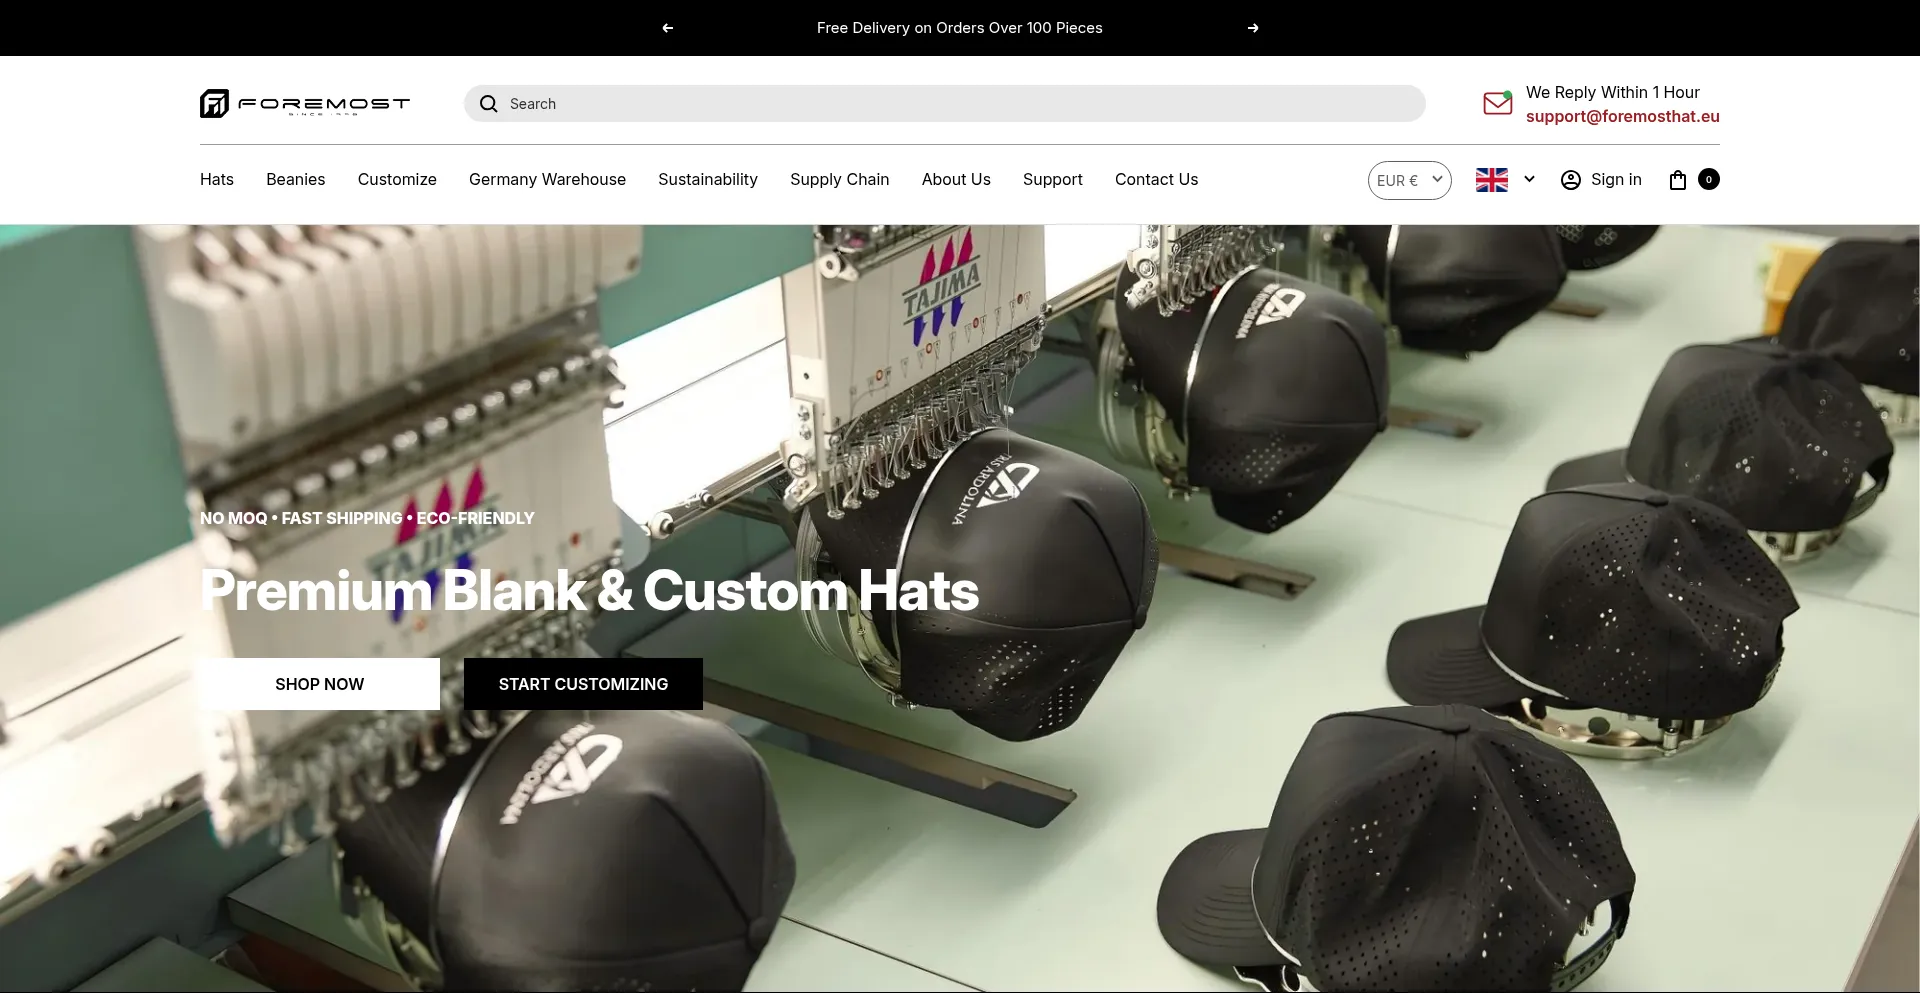Click the support@foremosthat.eu email link
The image size is (1920, 993).
pos(1623,117)
